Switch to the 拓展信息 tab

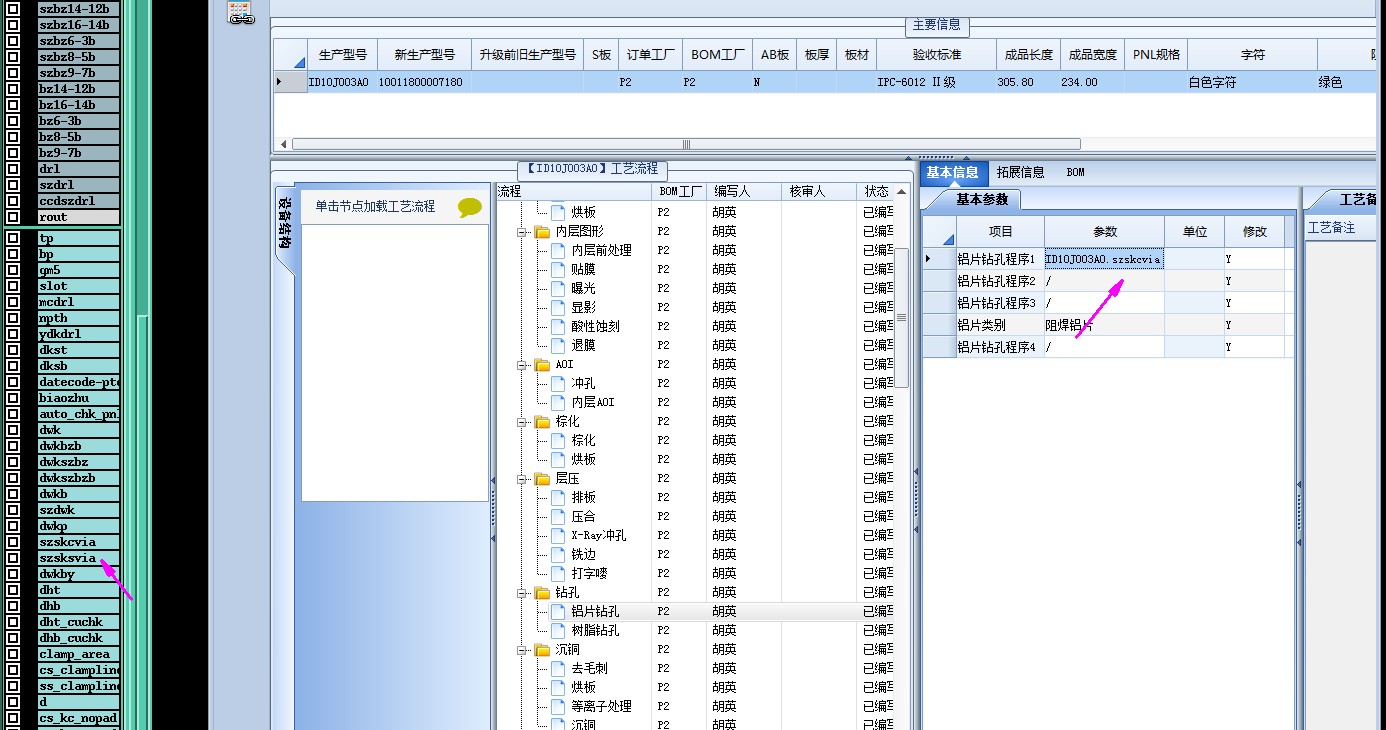[x=1021, y=172]
